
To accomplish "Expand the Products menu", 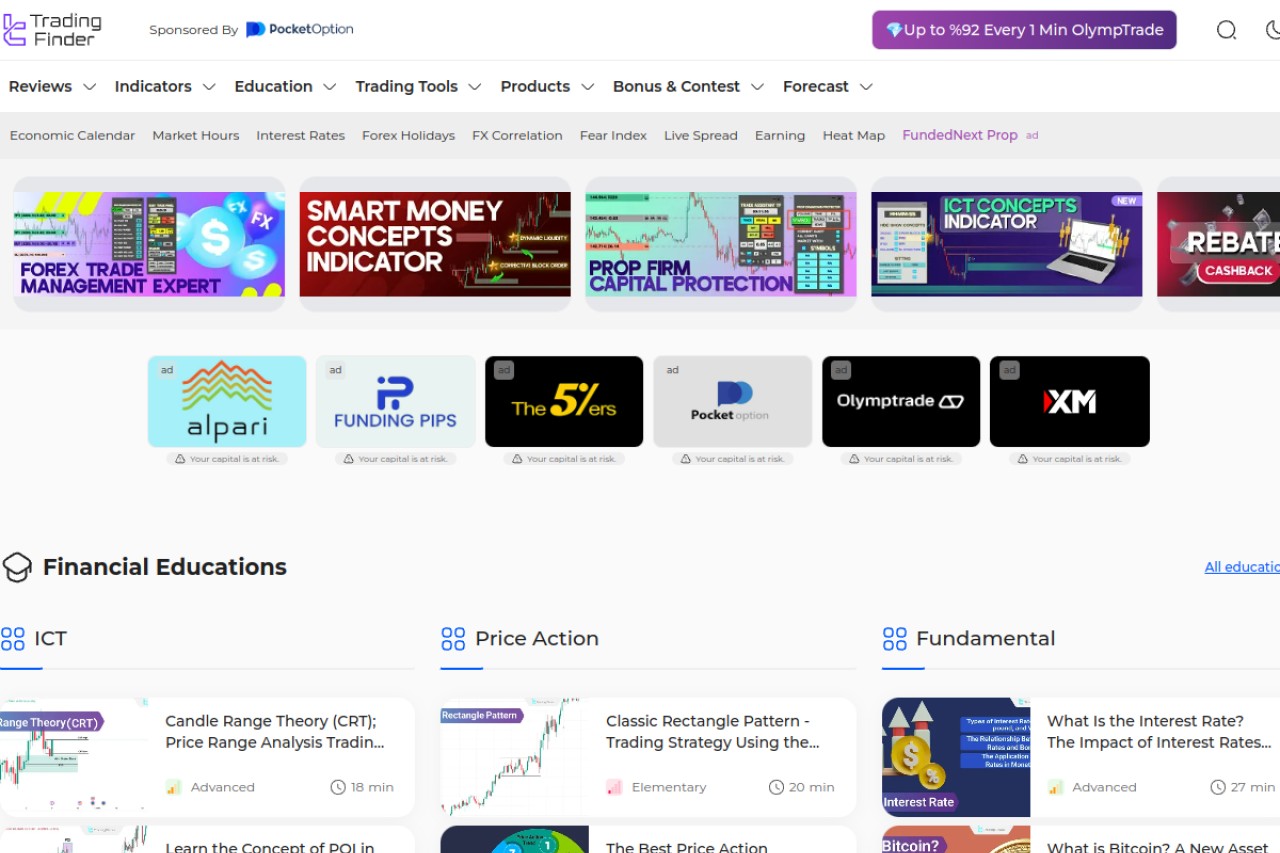I will coord(547,86).
